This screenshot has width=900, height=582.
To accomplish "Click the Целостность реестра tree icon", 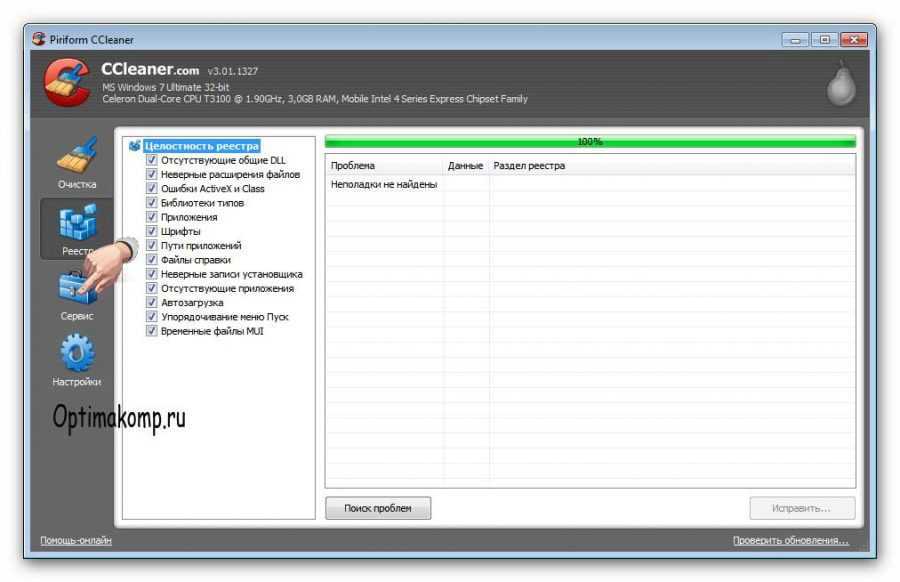I will [135, 146].
